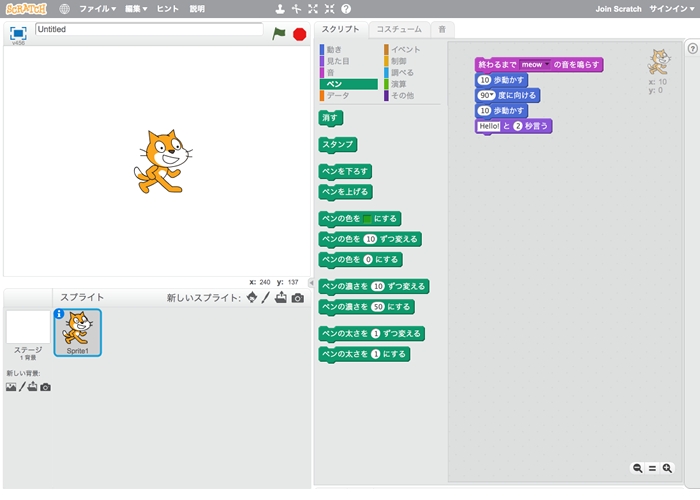Select the Duplicate stamp tool

pyautogui.click(x=280, y=9)
